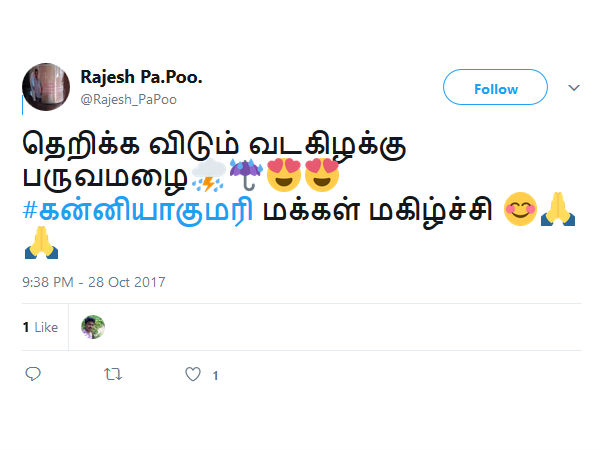Open the #கன்னியாகுமரி hashtag link
Screen dimensions: 600x450
[x=138, y=210]
